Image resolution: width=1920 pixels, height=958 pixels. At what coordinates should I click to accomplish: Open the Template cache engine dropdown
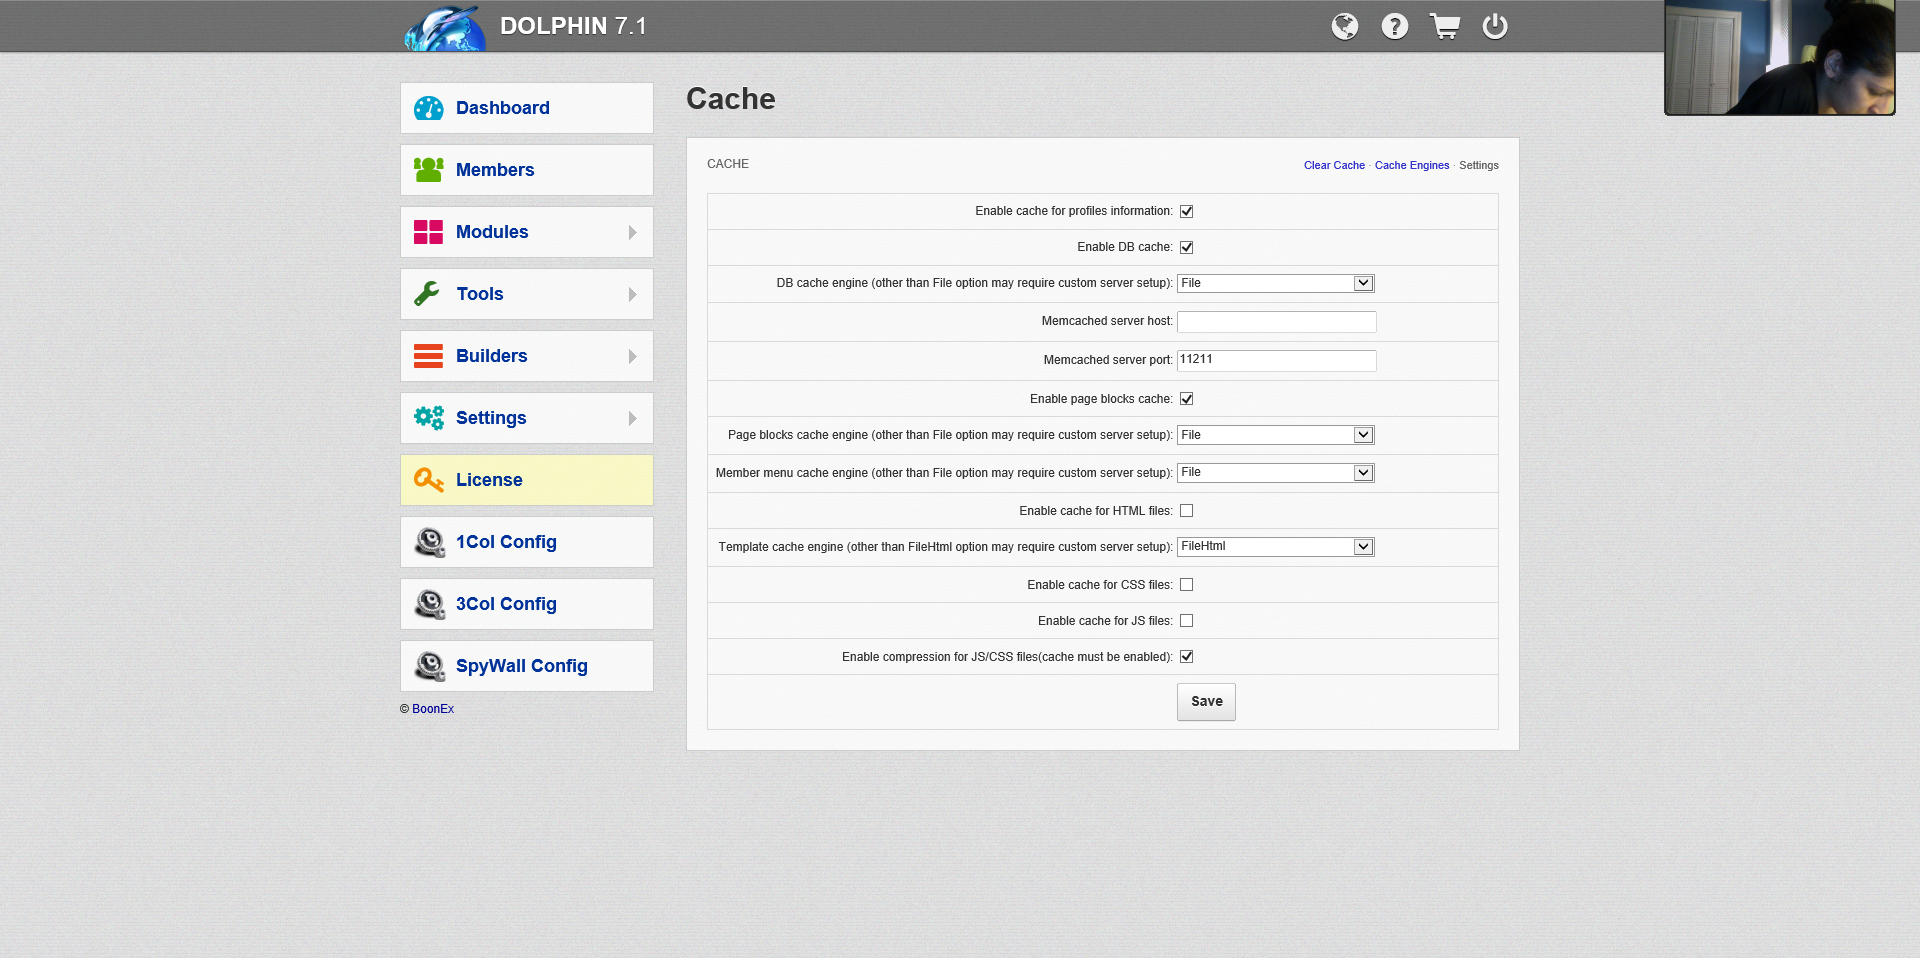click(x=1275, y=547)
